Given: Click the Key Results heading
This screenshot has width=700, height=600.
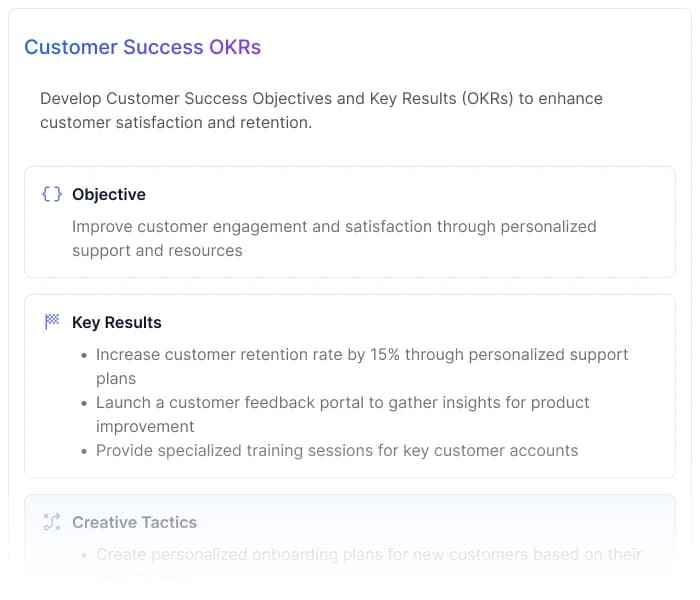Looking at the screenshot, I should coord(117,322).
